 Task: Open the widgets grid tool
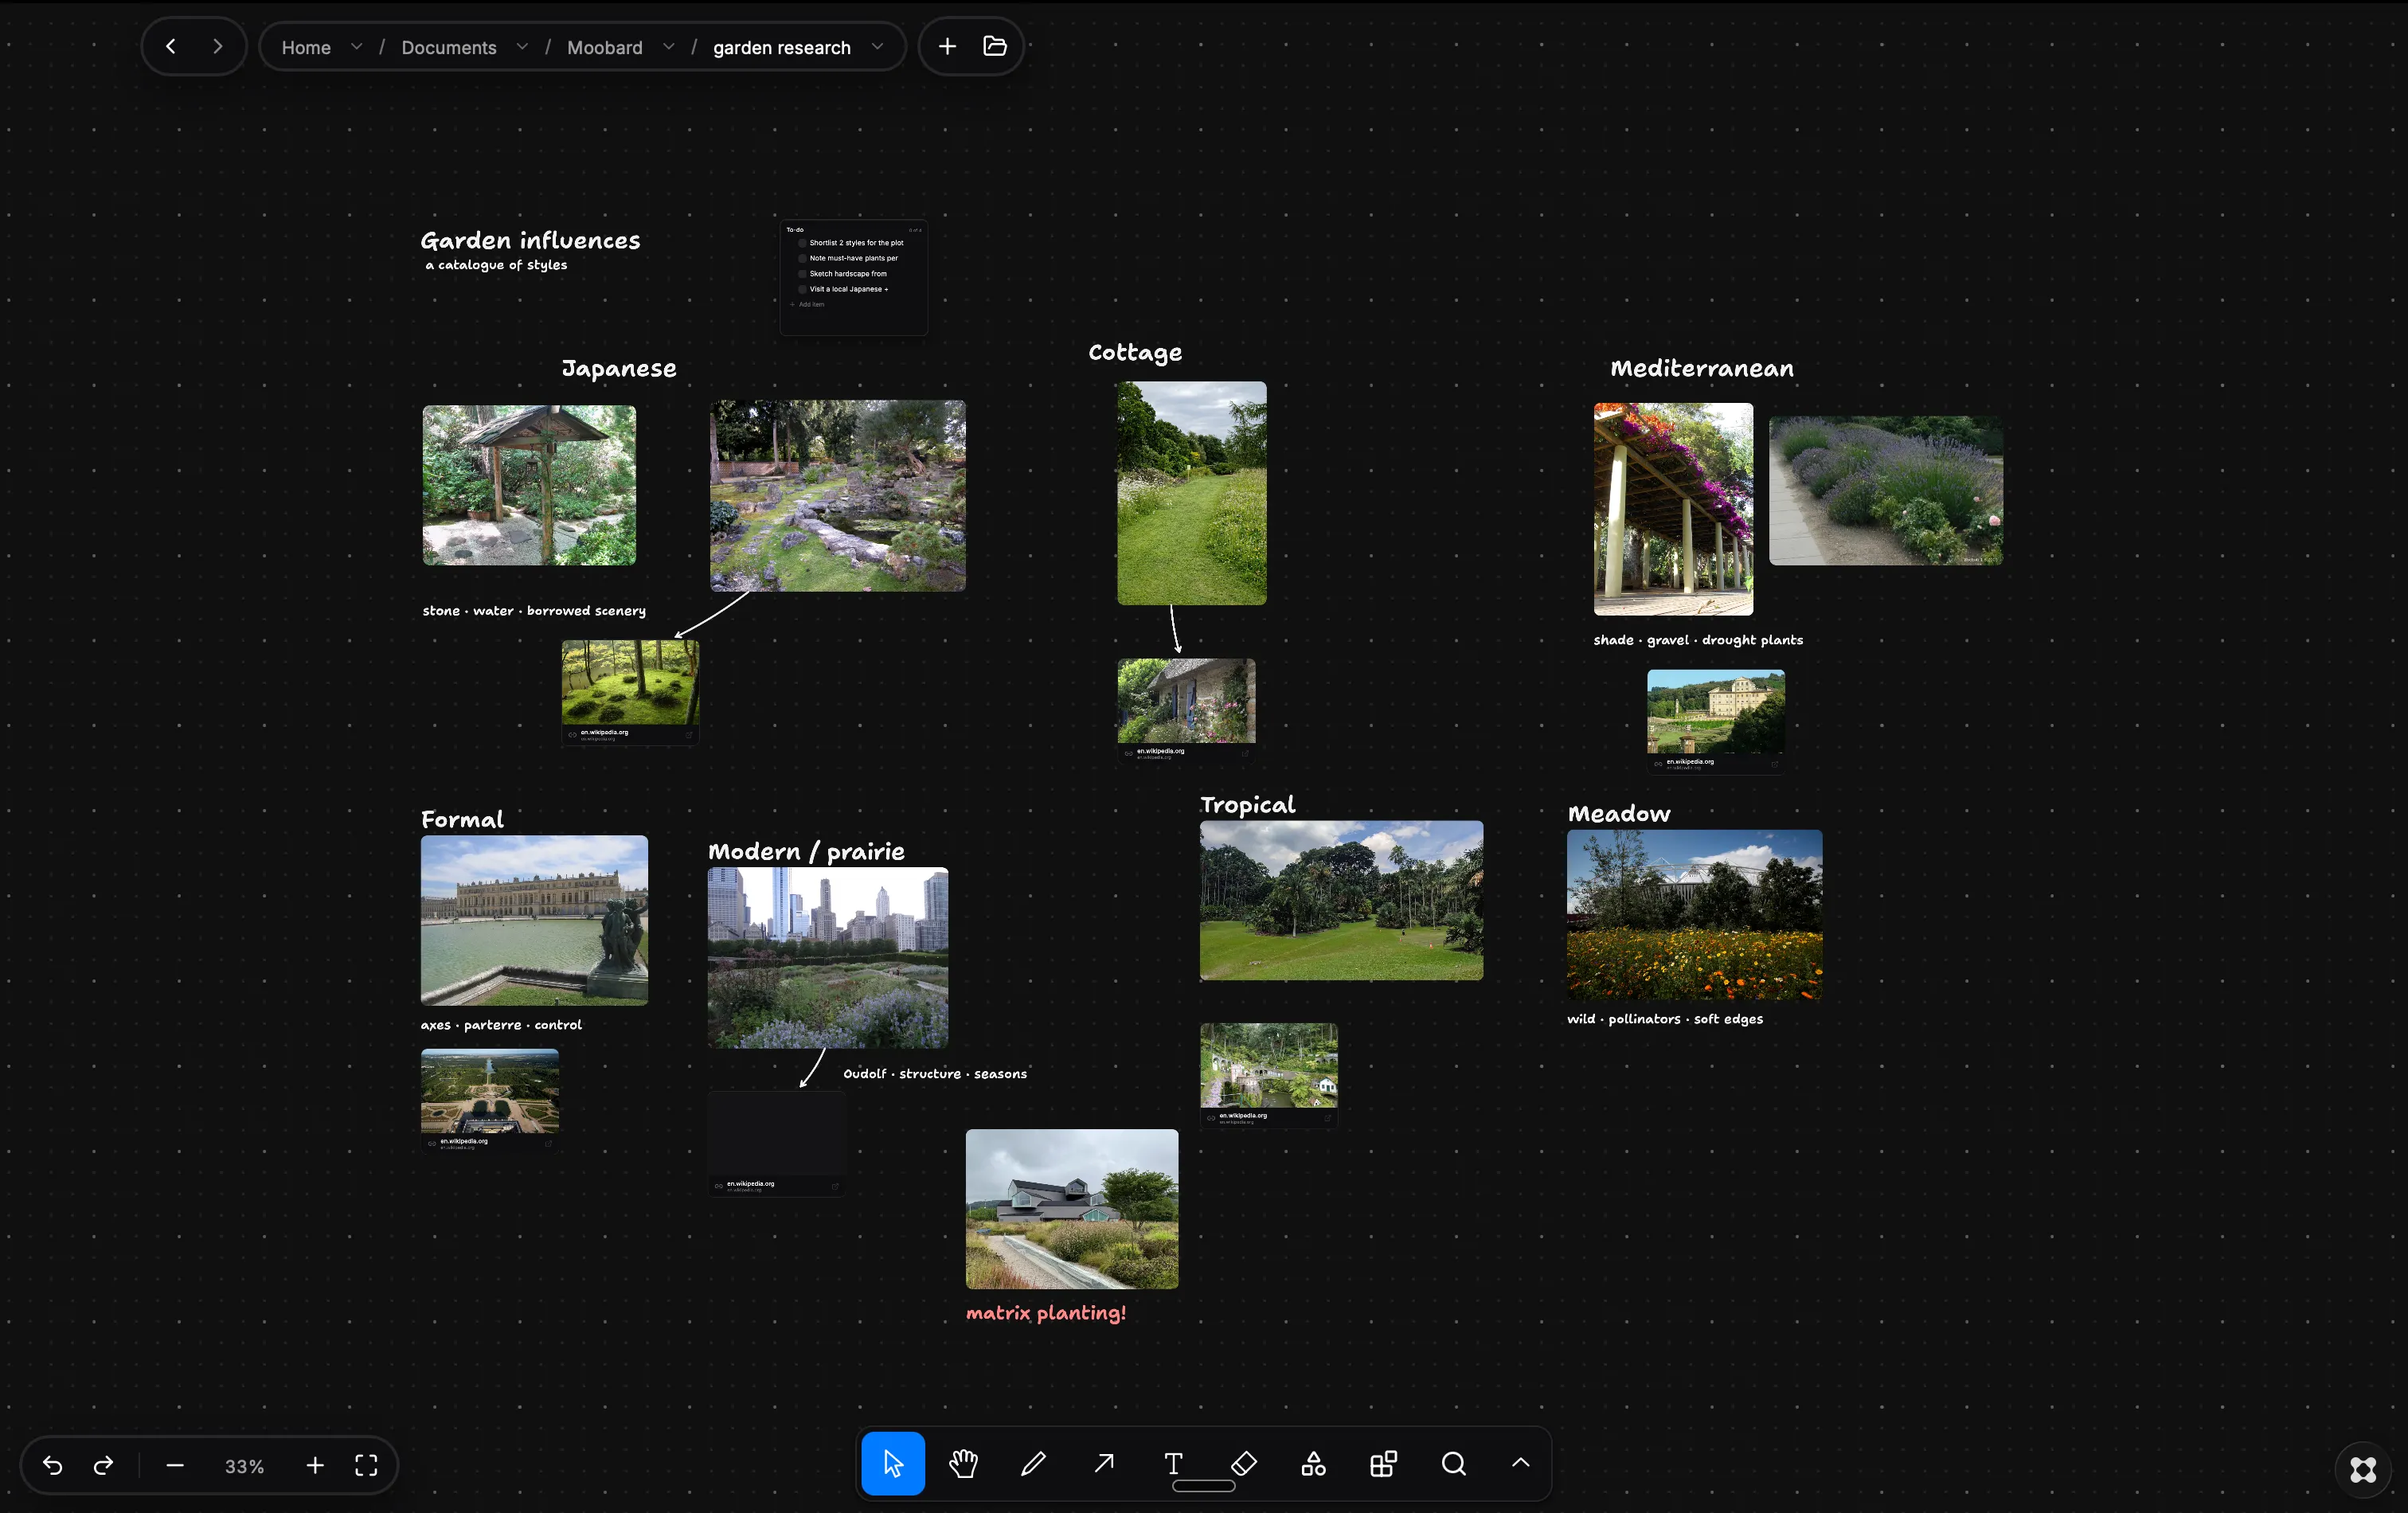click(1384, 1464)
